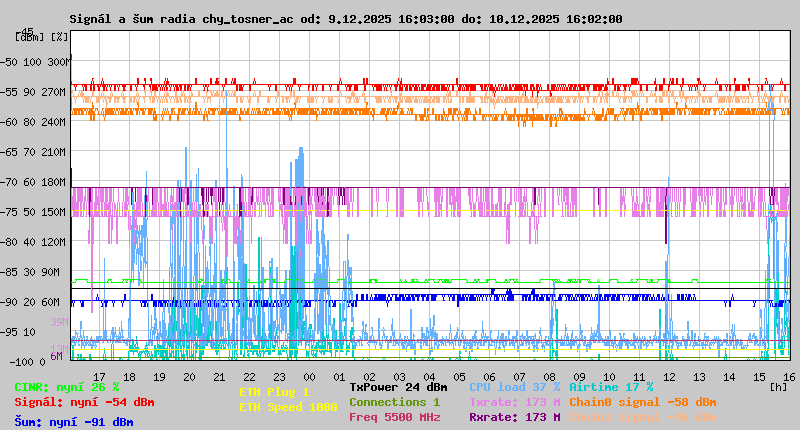
Task: Click the '[dBm] [%]' axis units label
Action: (x=41, y=37)
